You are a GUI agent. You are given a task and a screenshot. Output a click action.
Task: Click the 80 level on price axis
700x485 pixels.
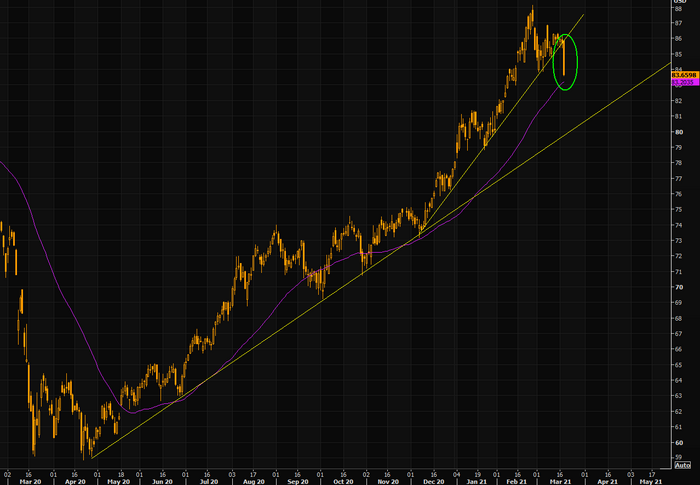coord(678,132)
